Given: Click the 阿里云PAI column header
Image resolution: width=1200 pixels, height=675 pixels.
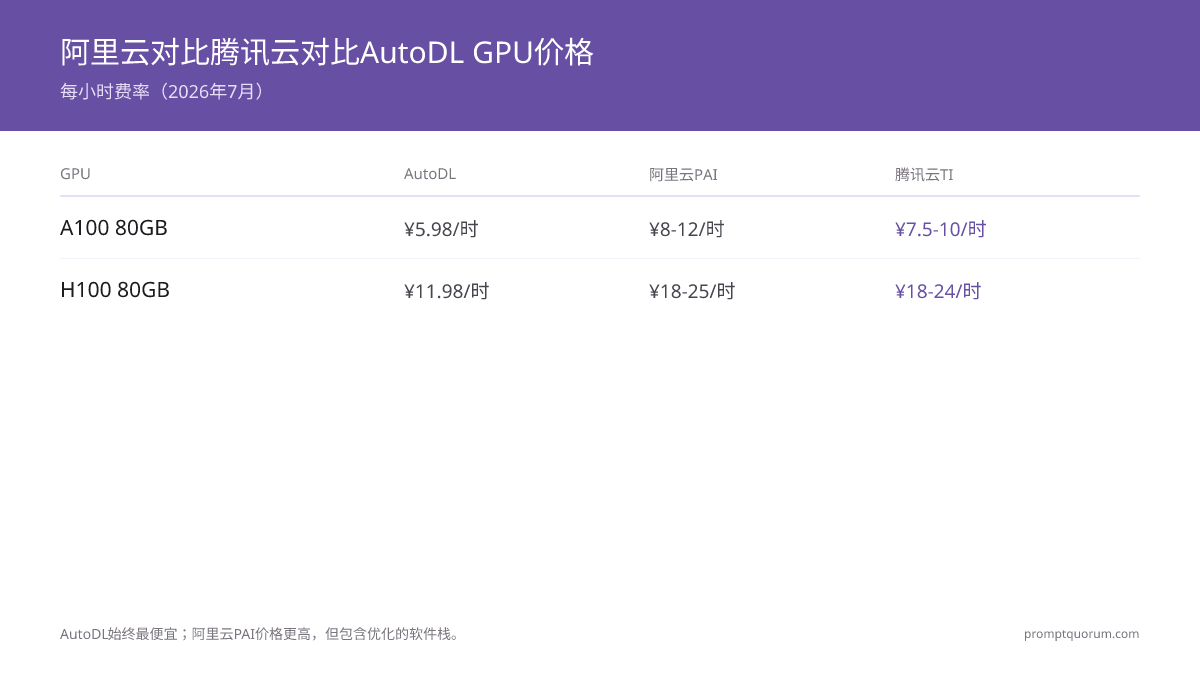Looking at the screenshot, I should (x=683, y=174).
